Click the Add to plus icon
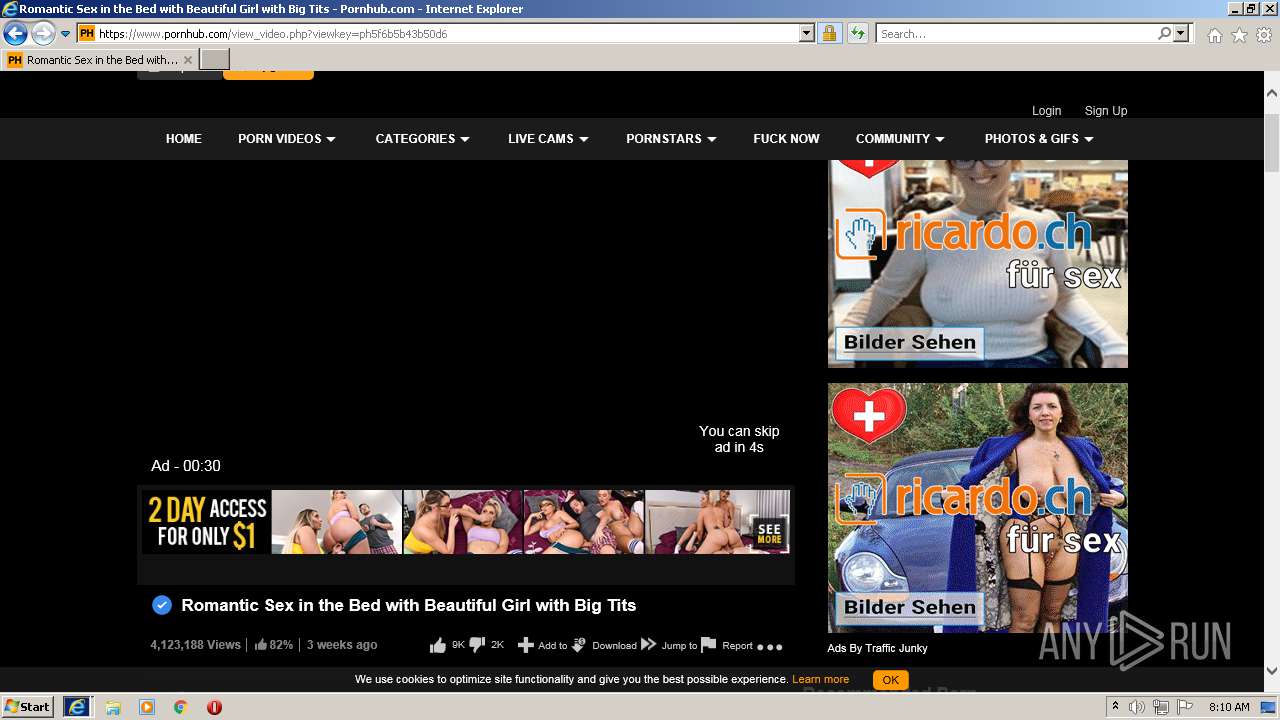1280x720 pixels. [526, 646]
